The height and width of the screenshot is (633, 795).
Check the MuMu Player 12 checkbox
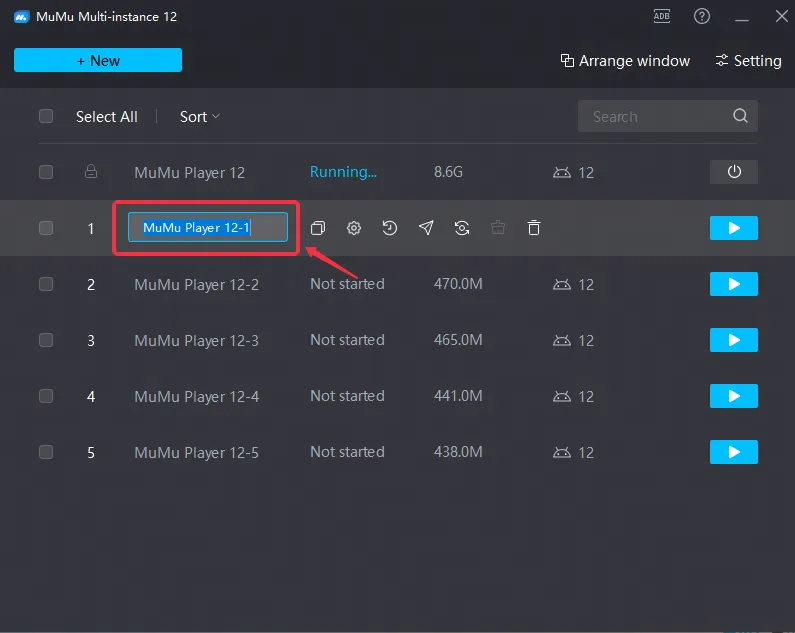tap(46, 172)
